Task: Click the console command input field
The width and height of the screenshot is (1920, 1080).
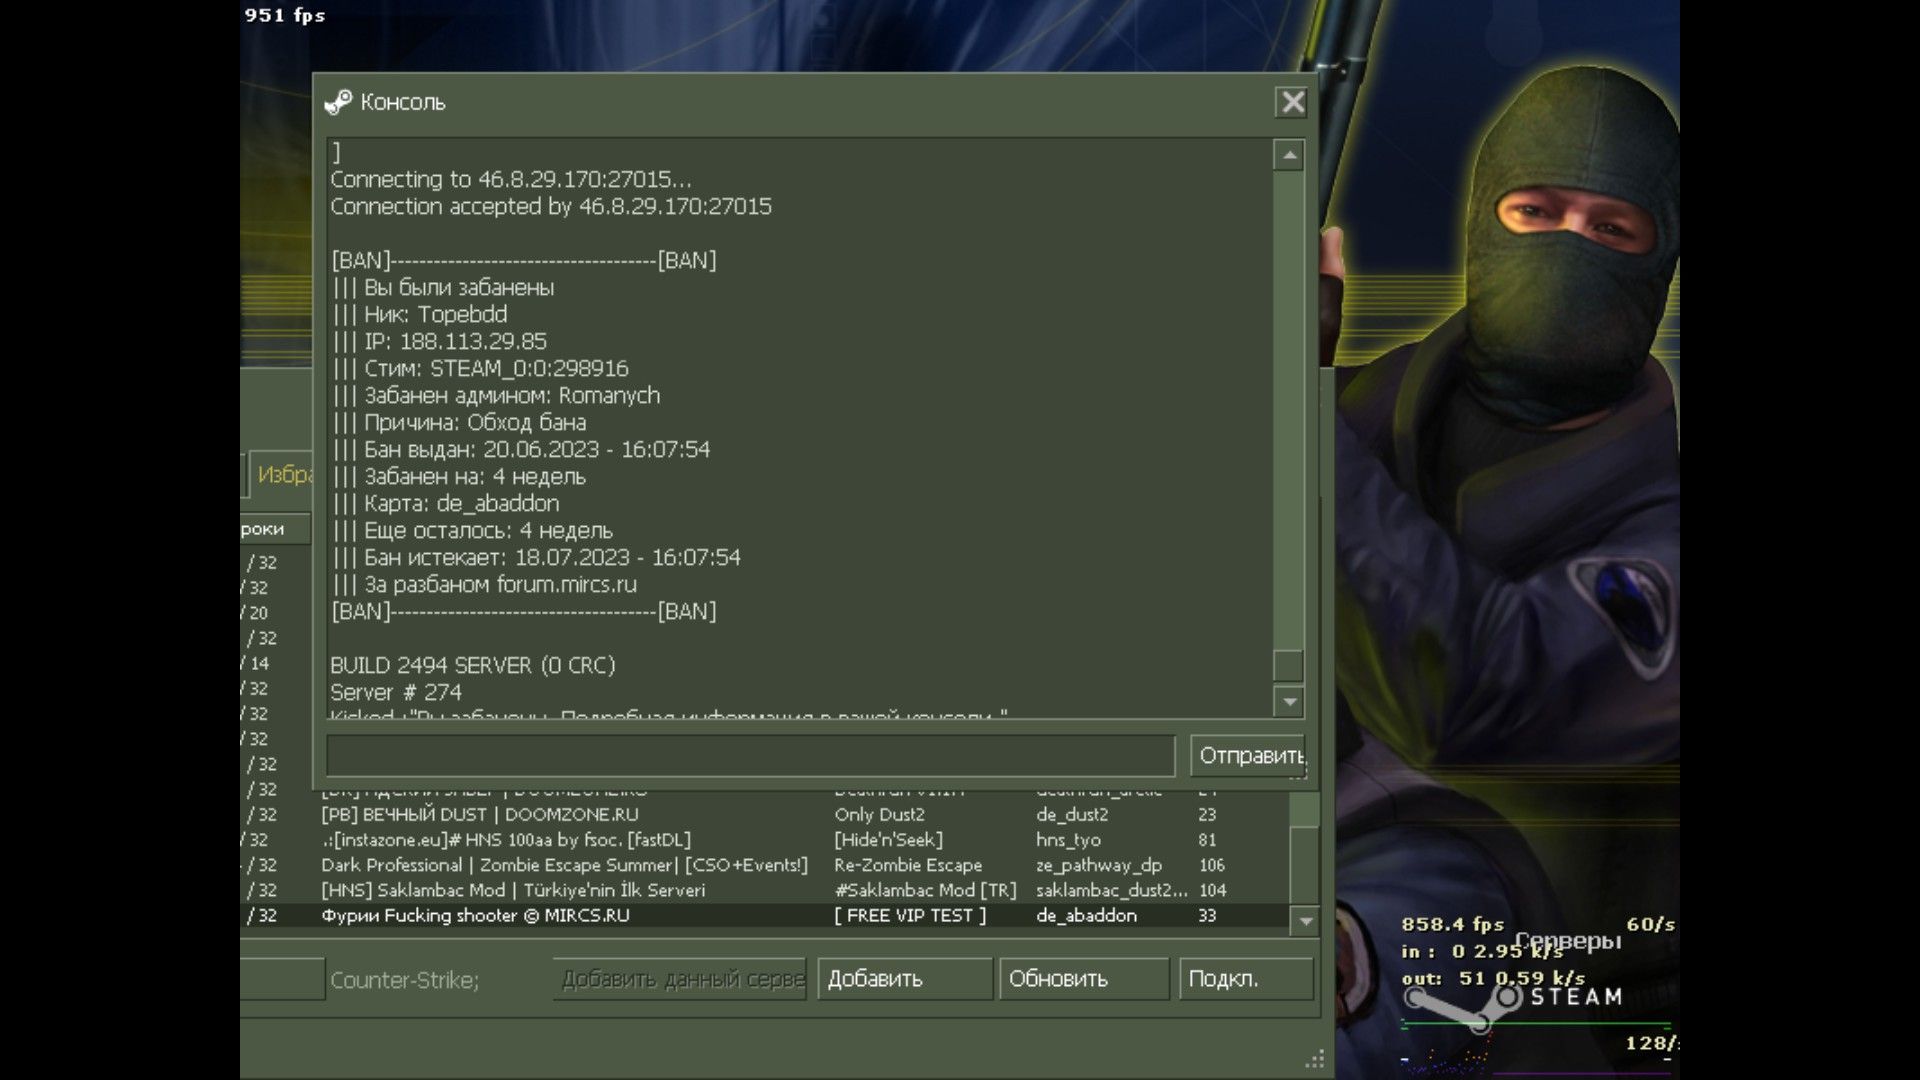Action: tap(750, 756)
